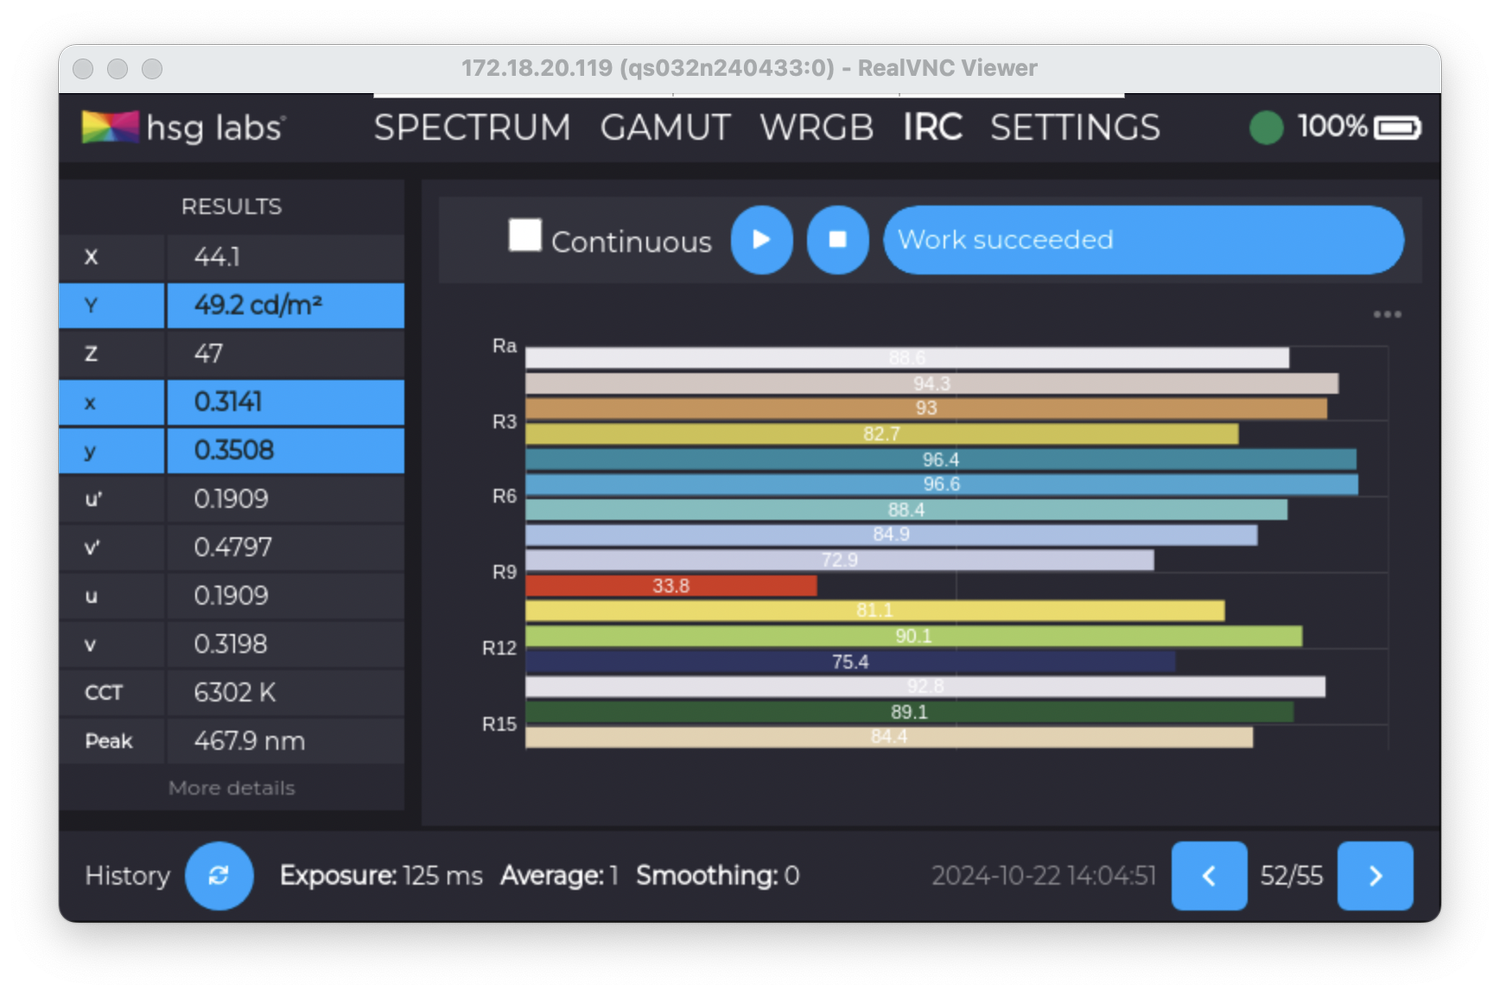
Task: Click the History label
Action: point(127,876)
